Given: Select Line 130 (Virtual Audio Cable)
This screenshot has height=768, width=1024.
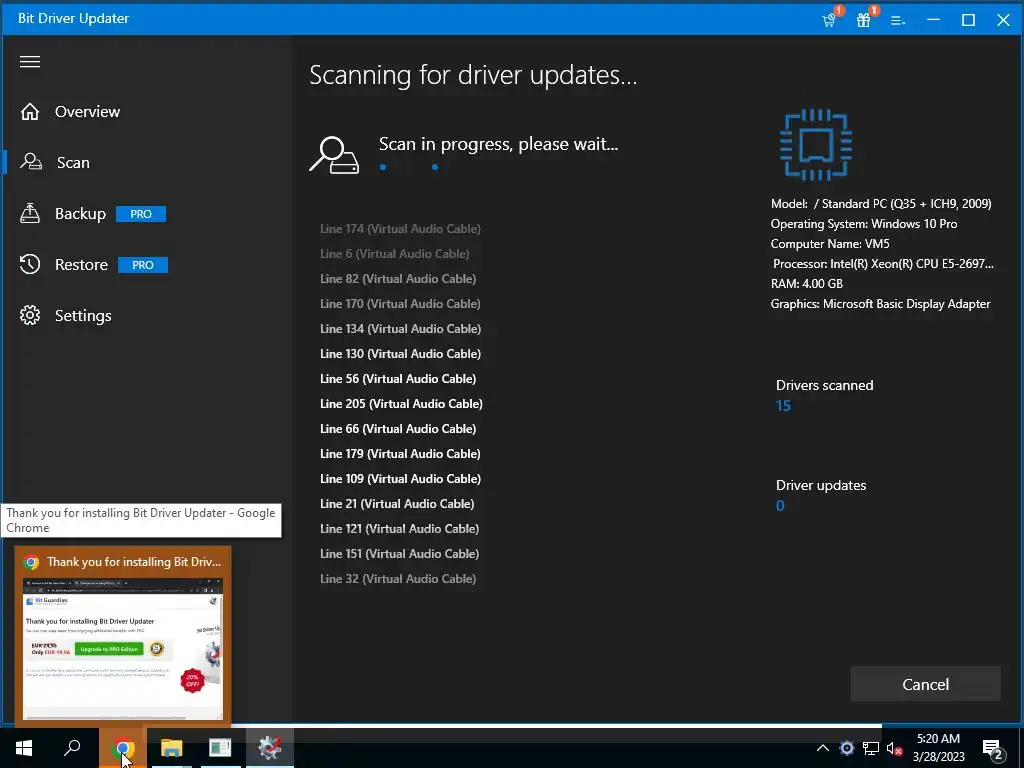Looking at the screenshot, I should point(400,353).
